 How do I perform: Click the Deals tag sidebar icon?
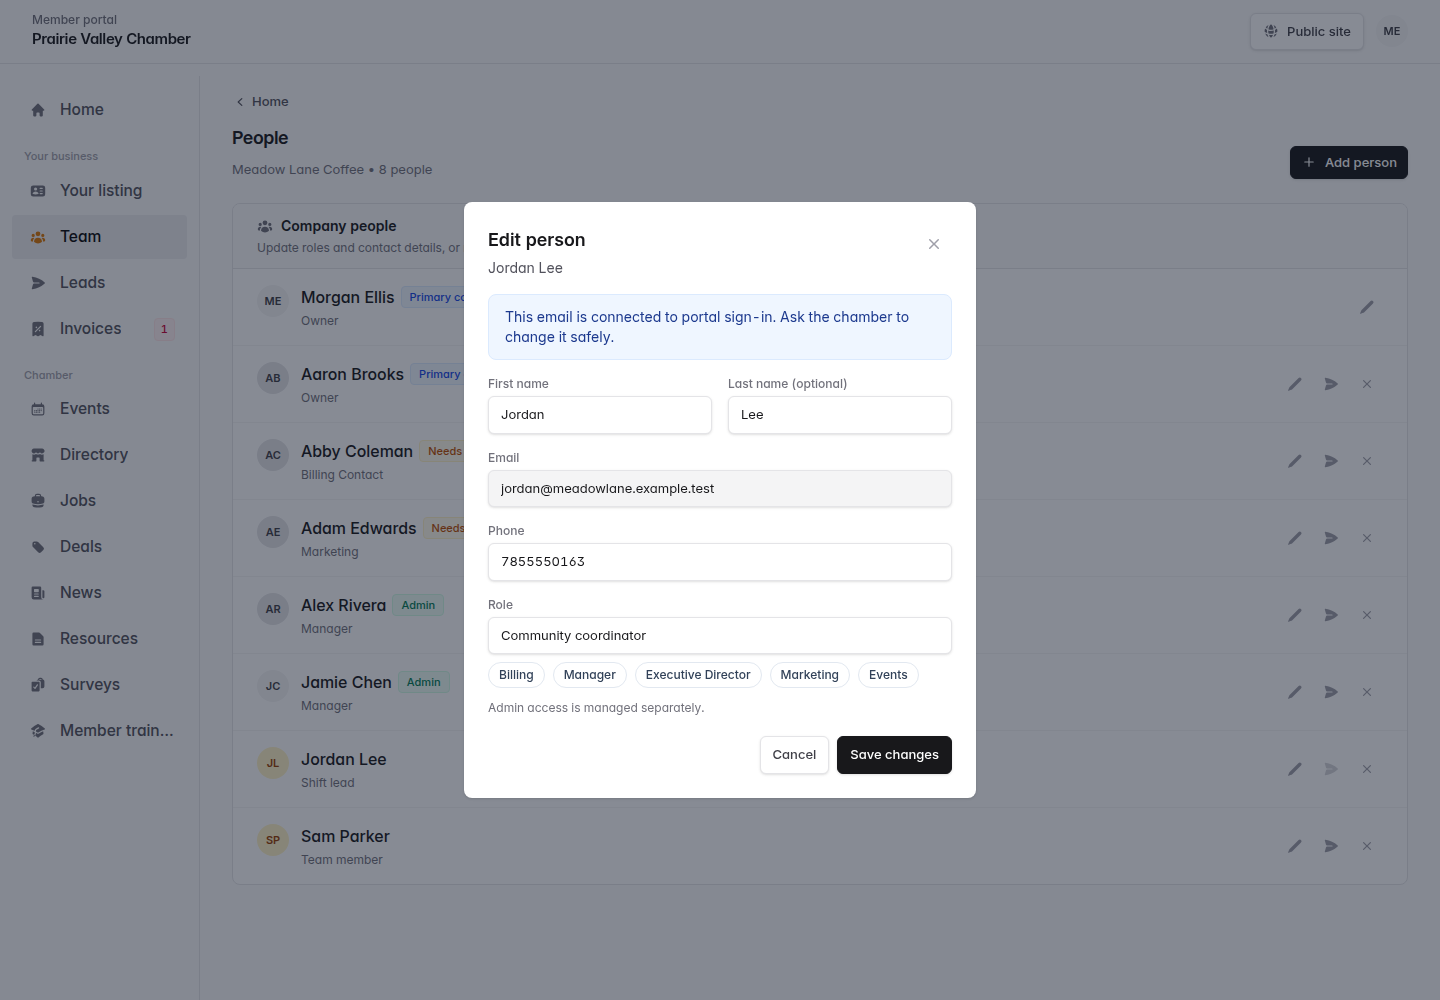pyautogui.click(x=38, y=547)
